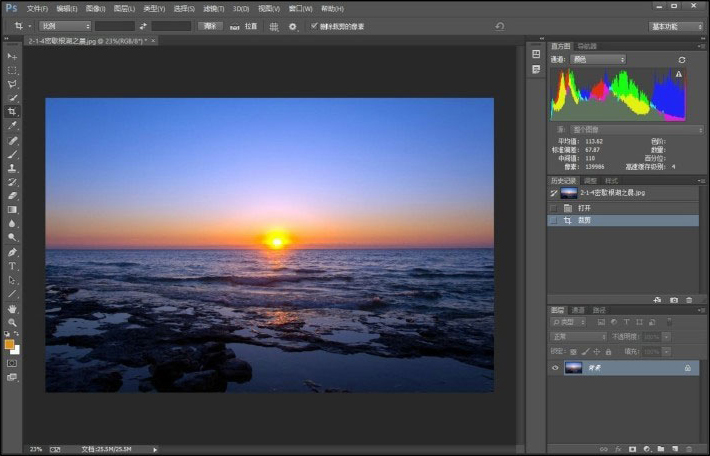710x456 pixels.
Task: Toggle the history source box beside 打开
Action: [554, 208]
